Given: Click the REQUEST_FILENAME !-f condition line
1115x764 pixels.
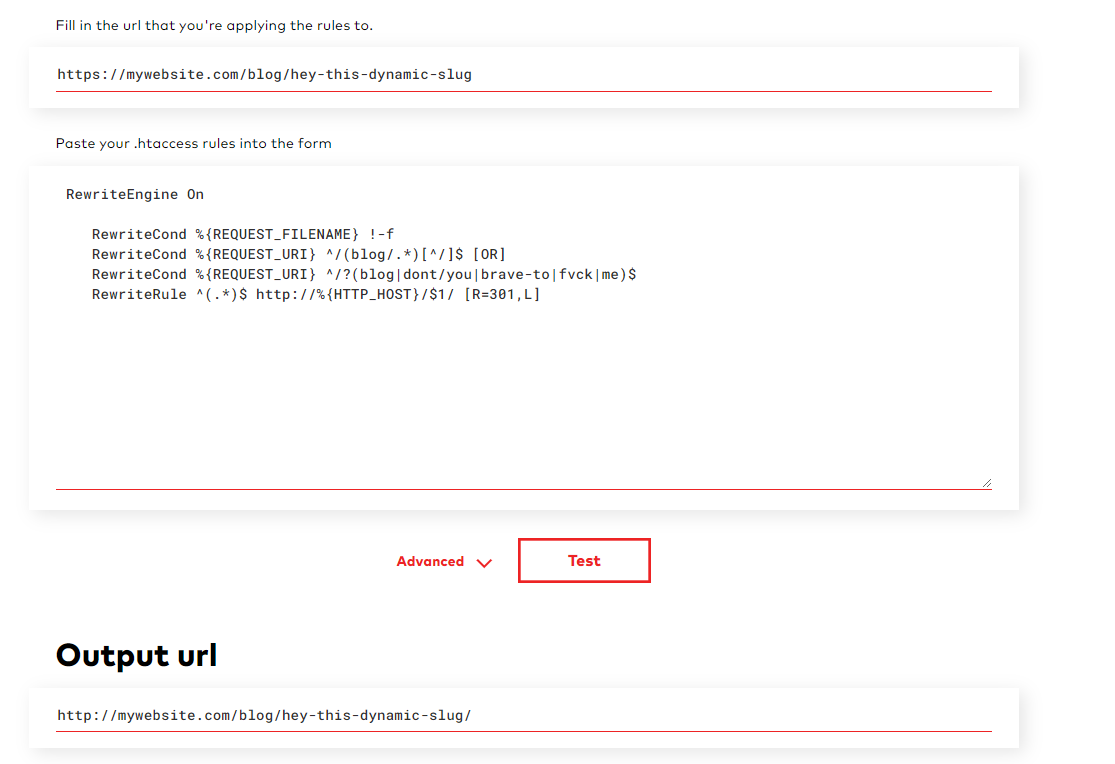Looking at the screenshot, I should click(x=243, y=234).
